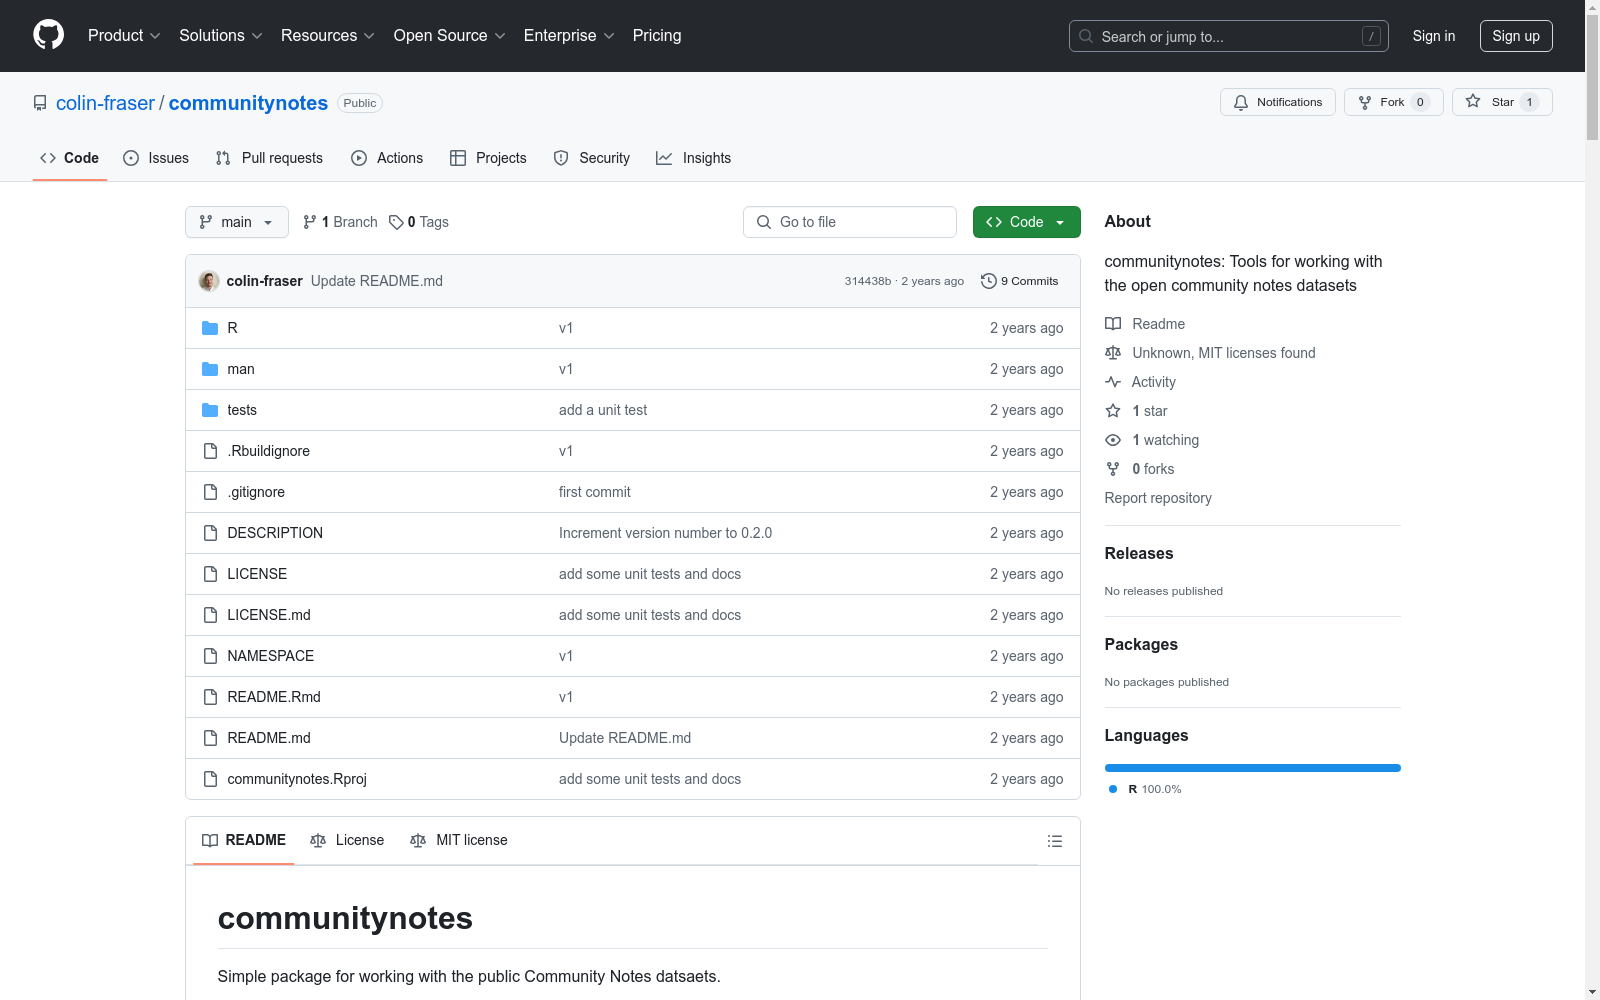Switch to the Projects tab
This screenshot has height=1000, width=1600.
pyautogui.click(x=488, y=158)
